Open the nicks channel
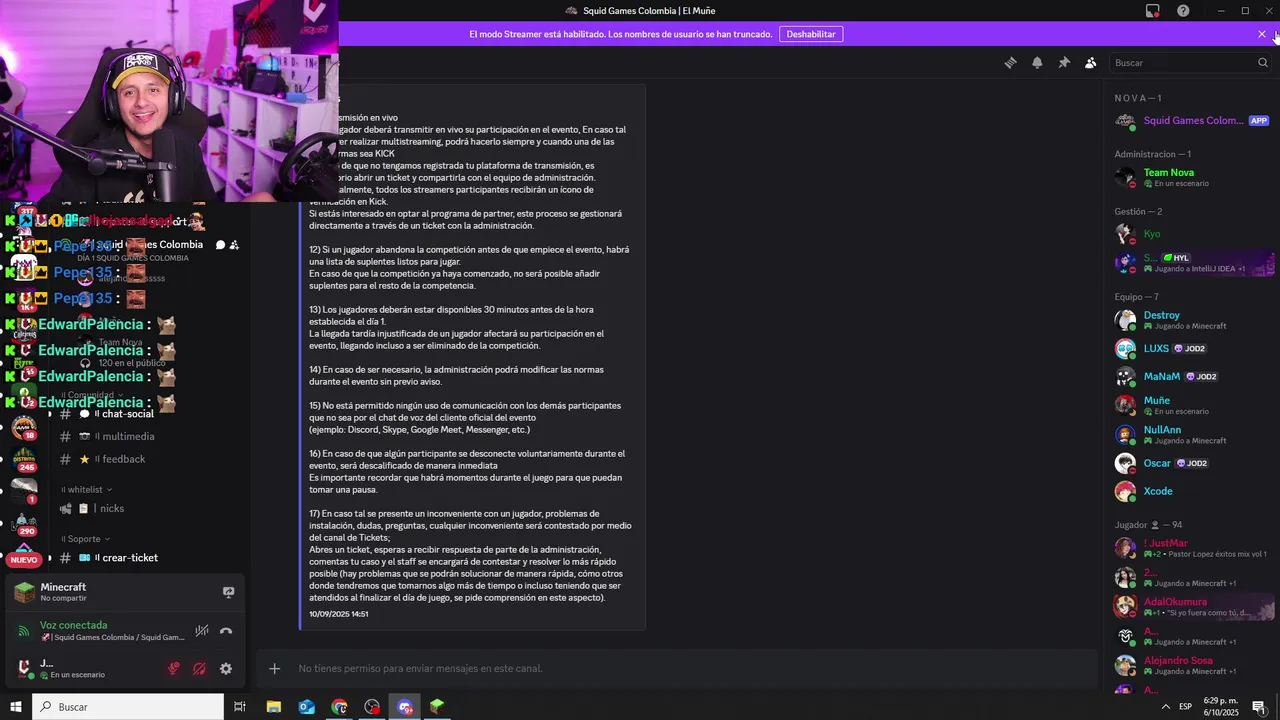This screenshot has height=720, width=1280. [112, 508]
